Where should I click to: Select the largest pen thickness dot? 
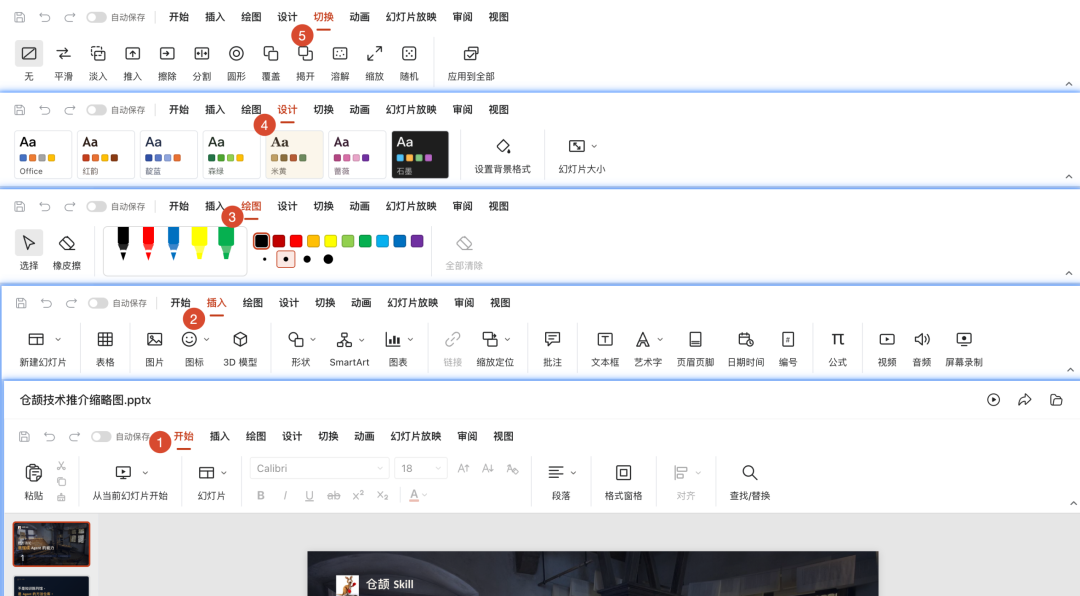click(329, 259)
